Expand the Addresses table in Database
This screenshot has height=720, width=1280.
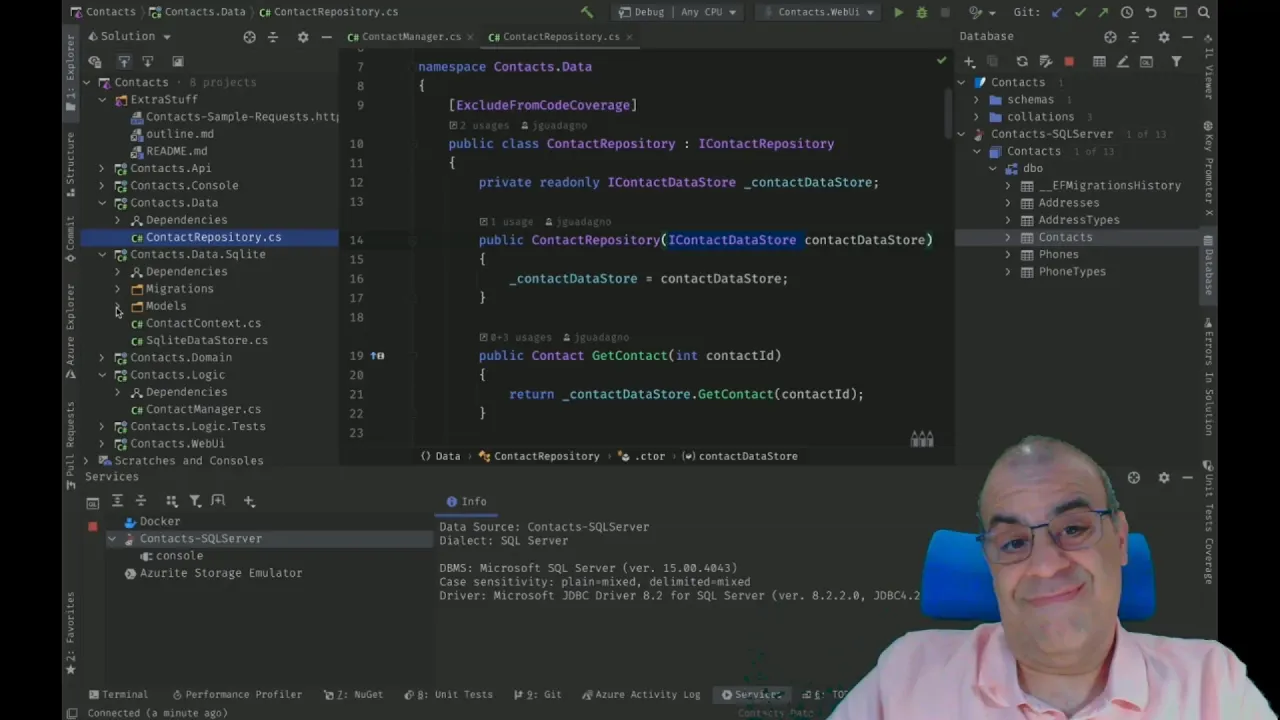(x=1008, y=202)
